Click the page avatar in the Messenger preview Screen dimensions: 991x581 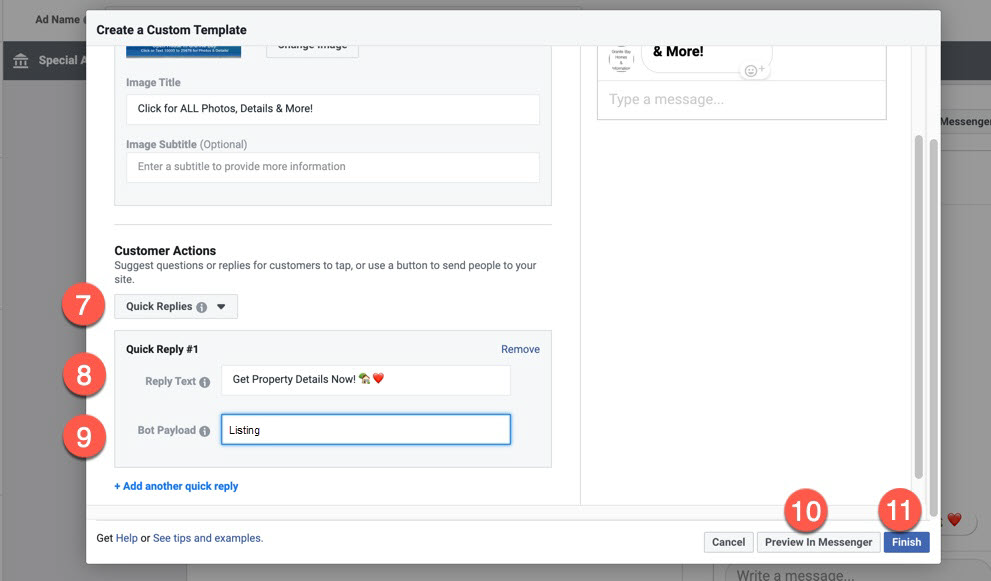pos(621,58)
